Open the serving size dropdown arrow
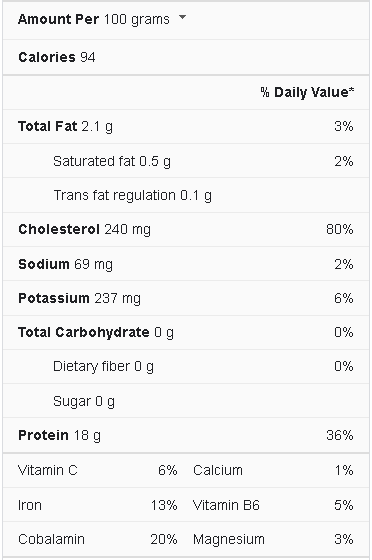 coord(182,17)
